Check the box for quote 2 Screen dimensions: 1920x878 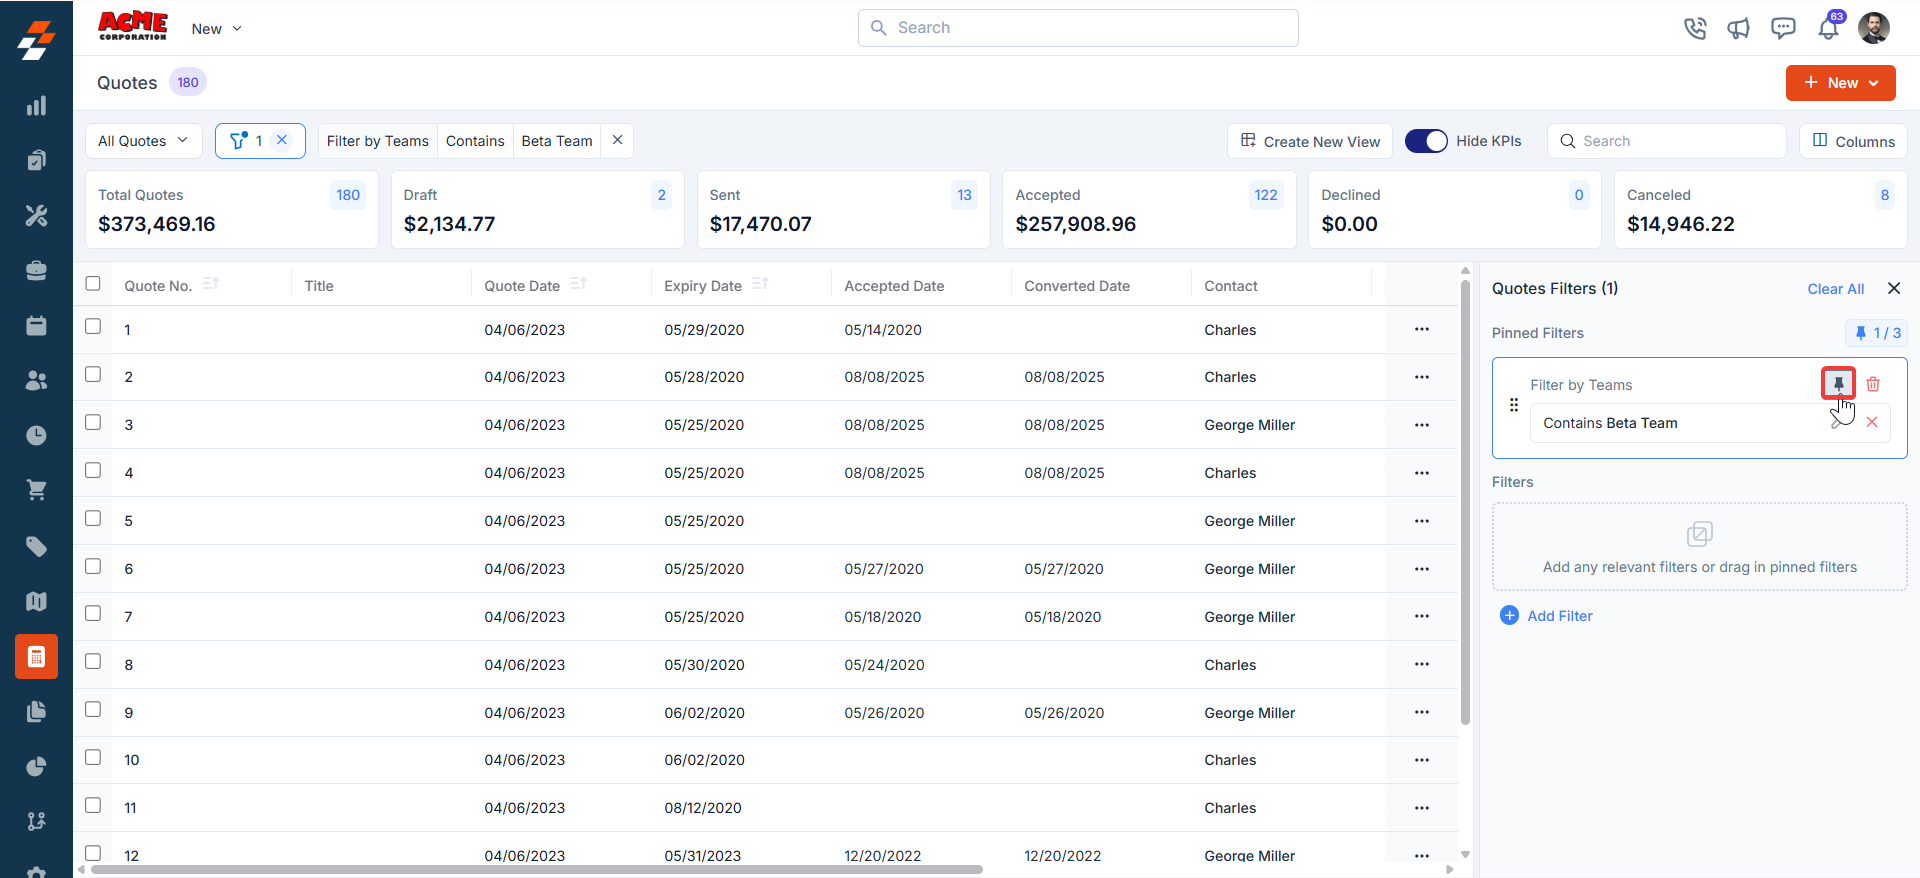coord(93,374)
